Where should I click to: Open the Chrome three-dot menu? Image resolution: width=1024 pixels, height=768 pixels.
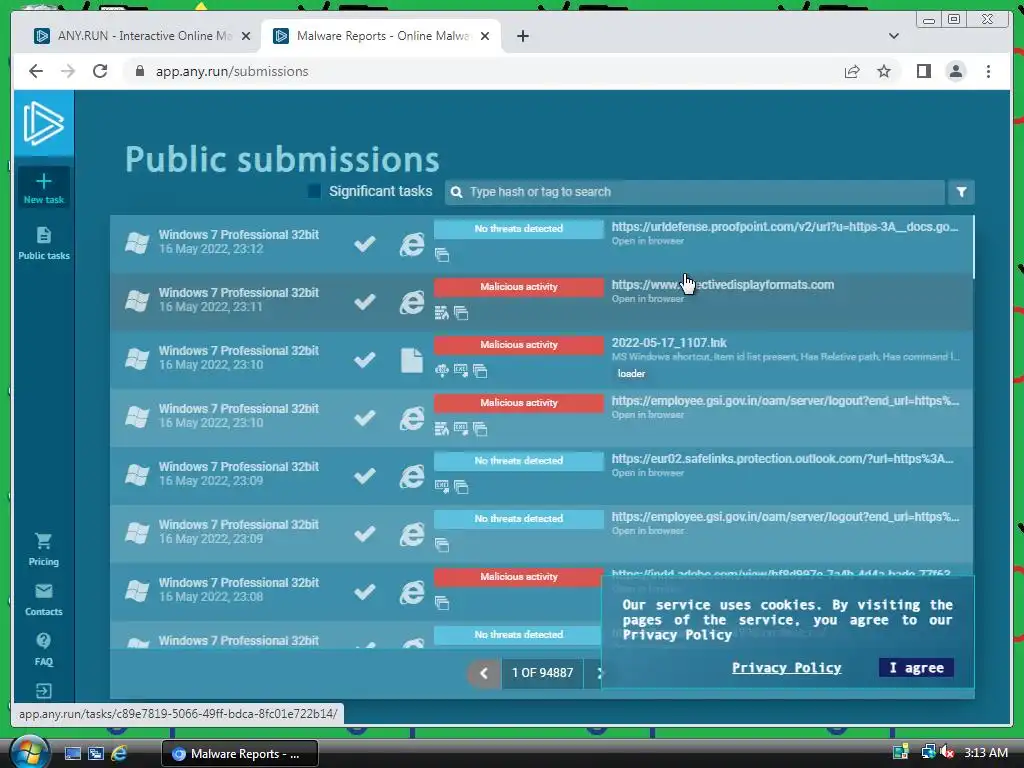tap(988, 71)
